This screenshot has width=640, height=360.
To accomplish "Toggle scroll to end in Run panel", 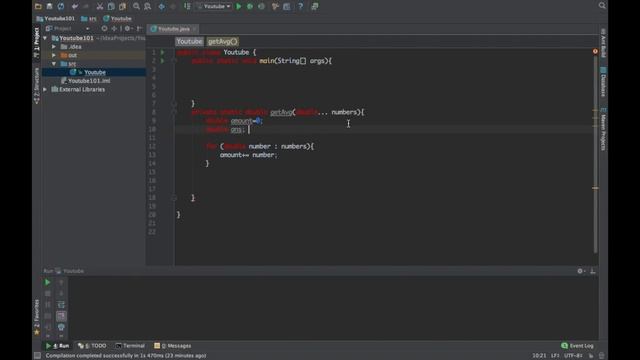I will coord(61,316).
